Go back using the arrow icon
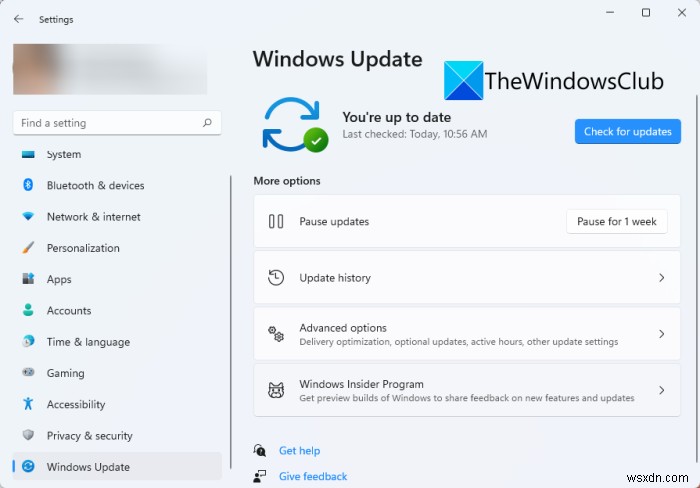700x488 pixels. click(18, 19)
